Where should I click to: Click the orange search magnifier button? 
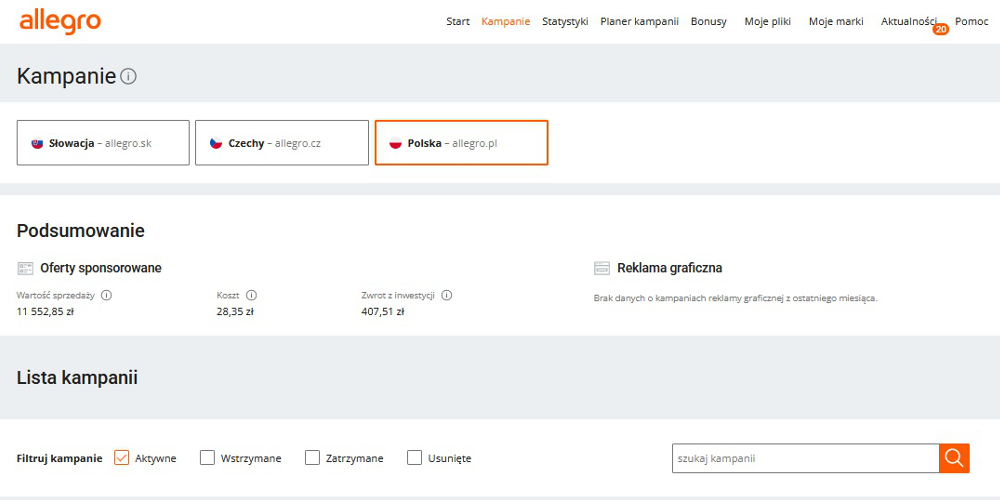coord(954,458)
